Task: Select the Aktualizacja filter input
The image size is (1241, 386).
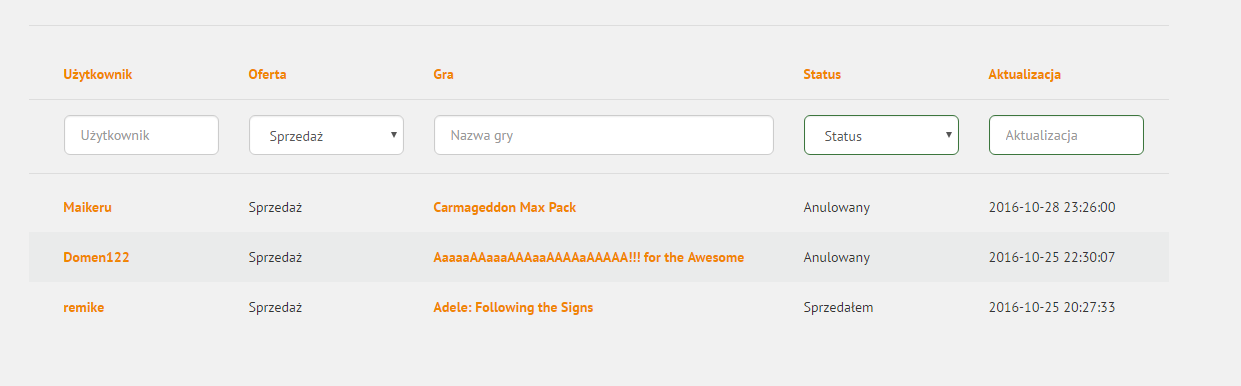Action: pos(1066,135)
